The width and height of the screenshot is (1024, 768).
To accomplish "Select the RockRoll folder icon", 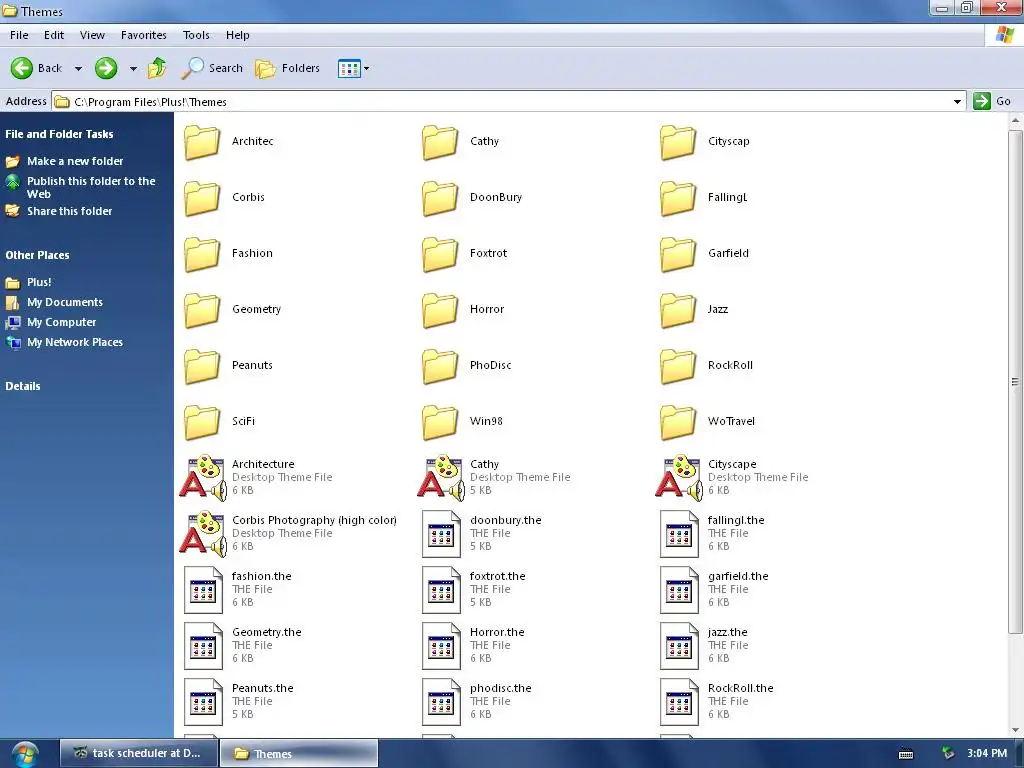I will tap(678, 366).
